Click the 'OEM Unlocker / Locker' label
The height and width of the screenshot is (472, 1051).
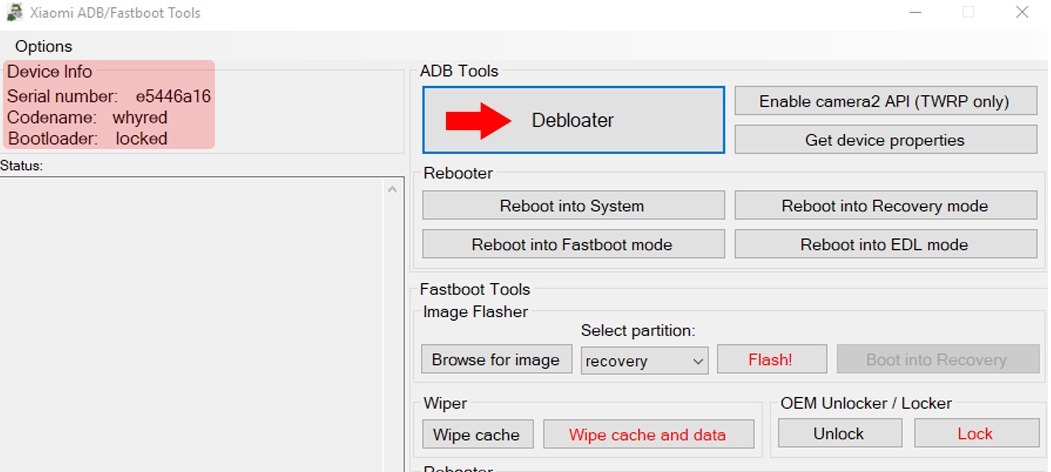[866, 404]
